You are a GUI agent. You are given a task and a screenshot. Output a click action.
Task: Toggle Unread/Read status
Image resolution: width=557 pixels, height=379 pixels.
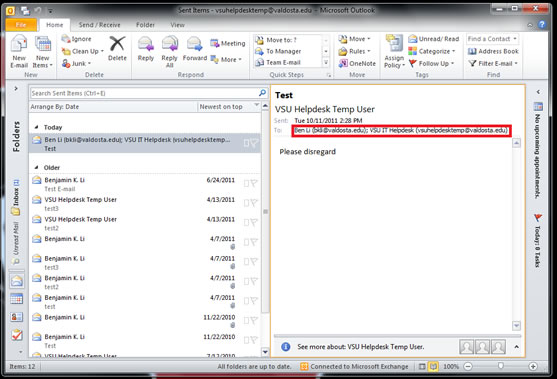coord(433,39)
